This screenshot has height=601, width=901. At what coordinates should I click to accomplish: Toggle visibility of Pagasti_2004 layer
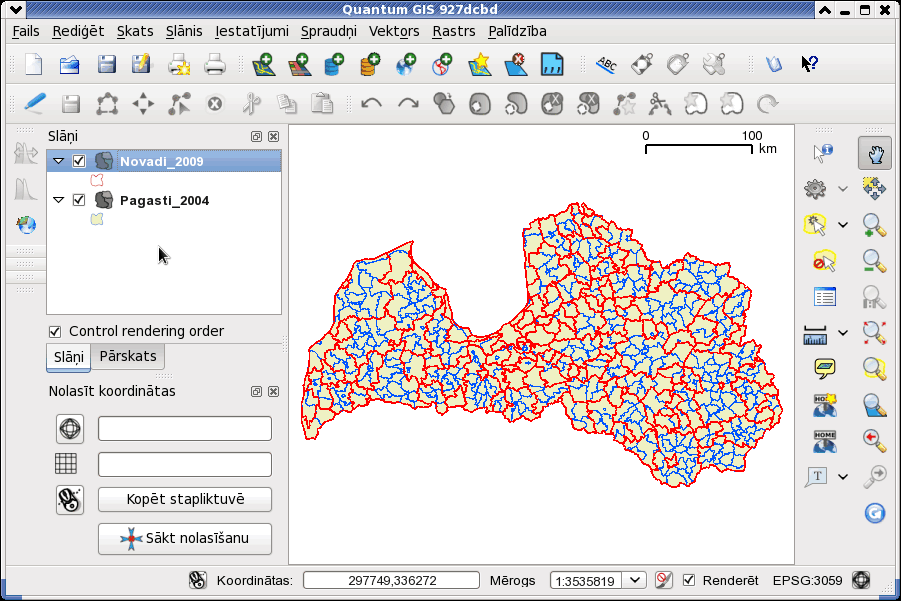(x=79, y=200)
